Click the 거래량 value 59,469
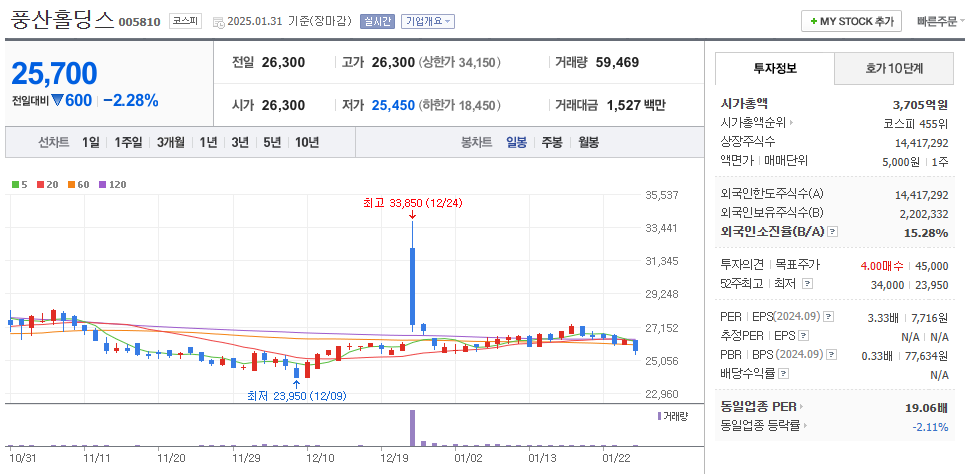Viewport: 971px width, 474px height. [x=617, y=62]
